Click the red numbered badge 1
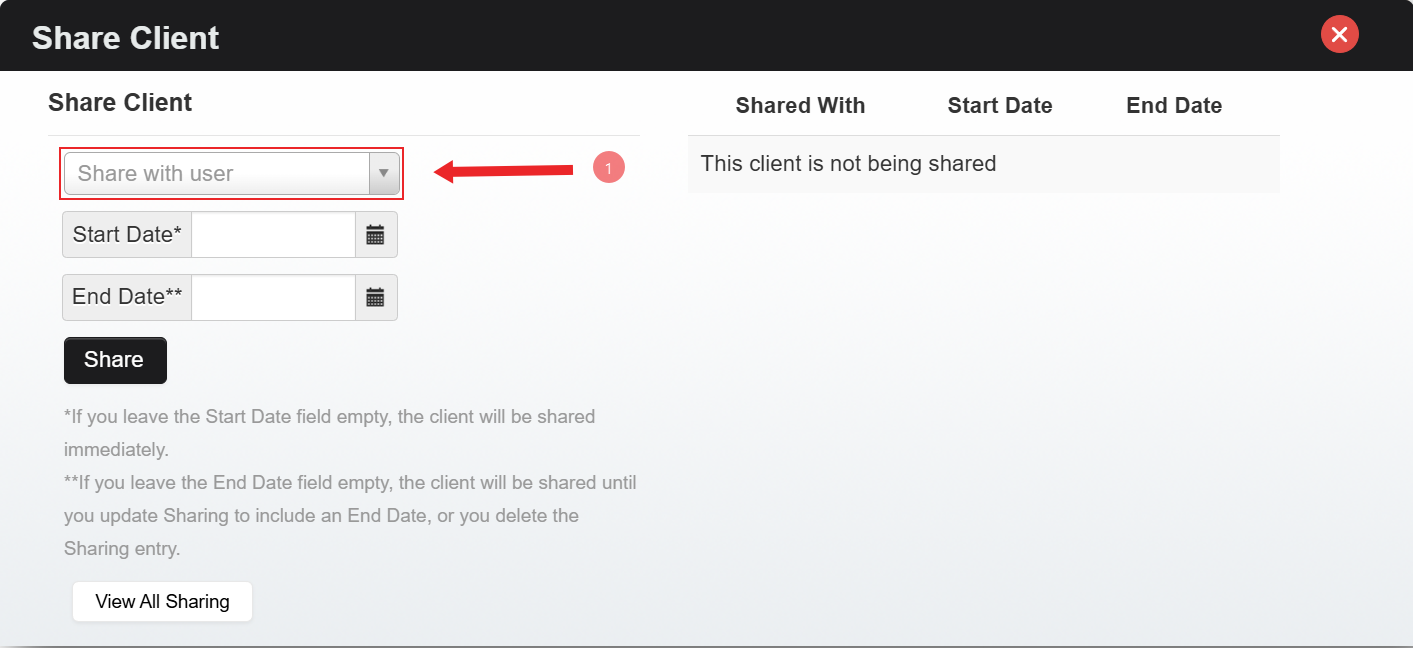 (x=608, y=168)
